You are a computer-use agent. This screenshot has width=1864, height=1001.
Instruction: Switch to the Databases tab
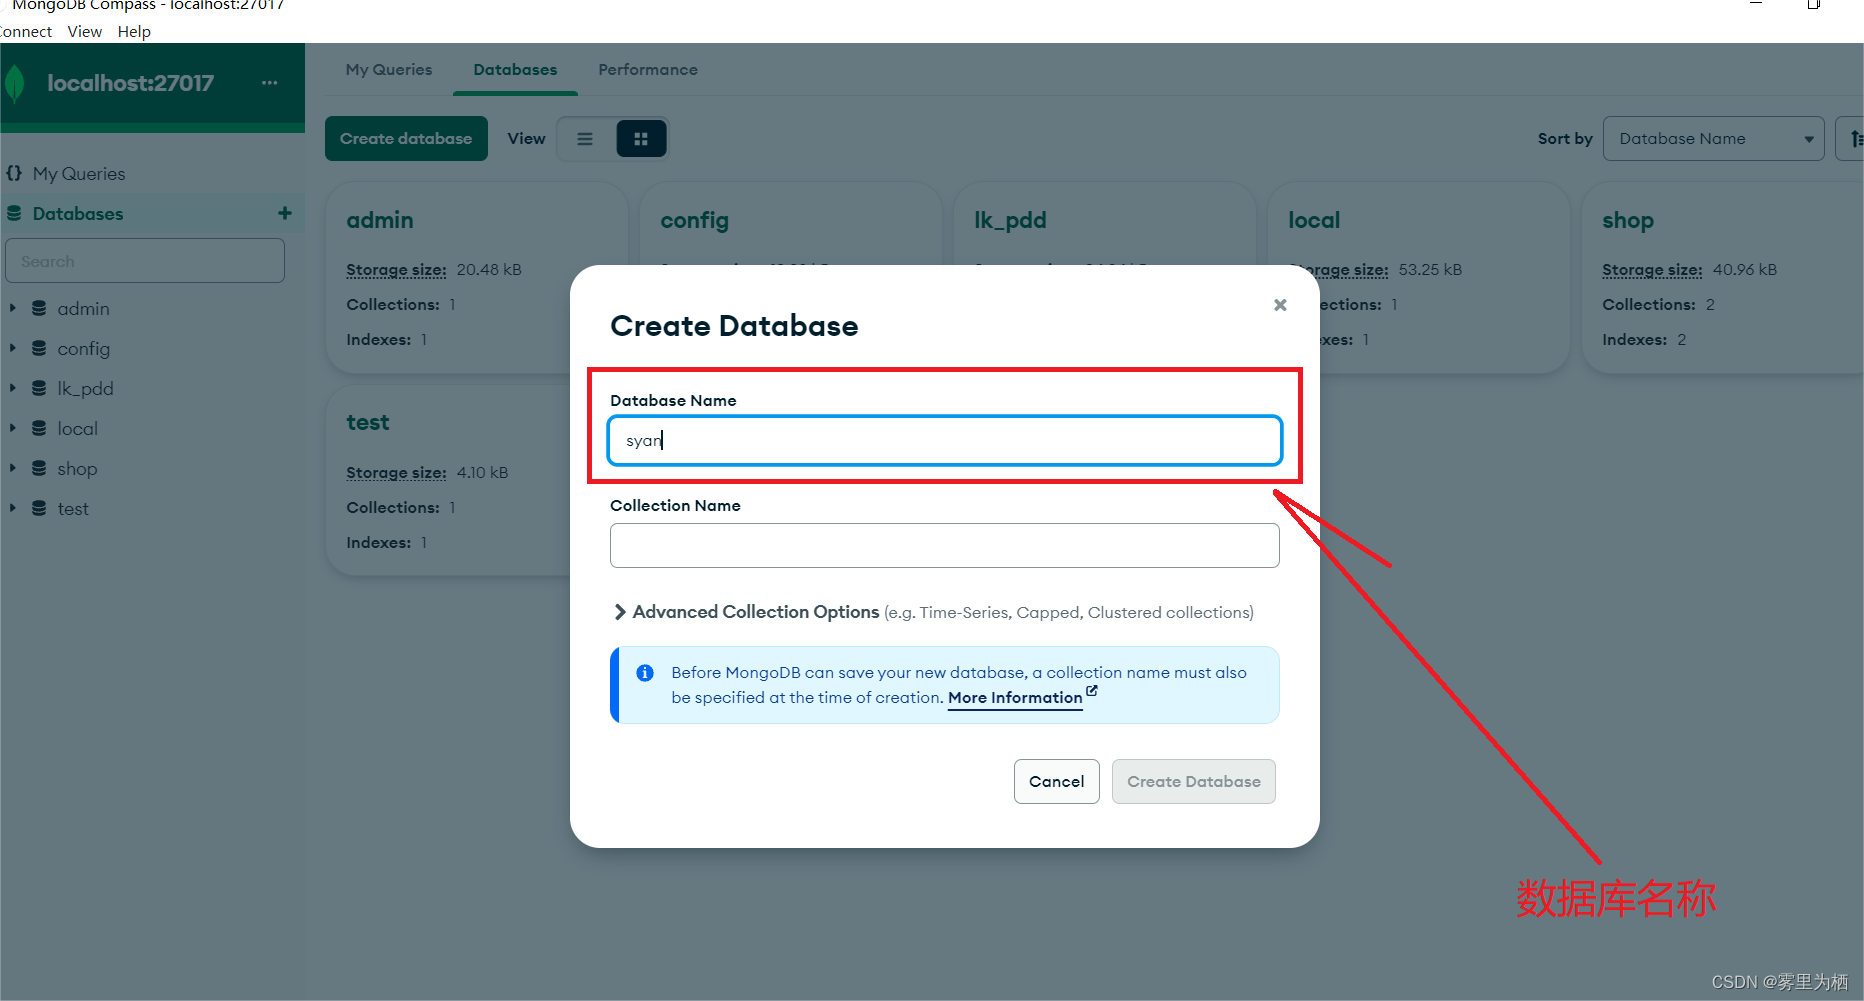coord(515,70)
